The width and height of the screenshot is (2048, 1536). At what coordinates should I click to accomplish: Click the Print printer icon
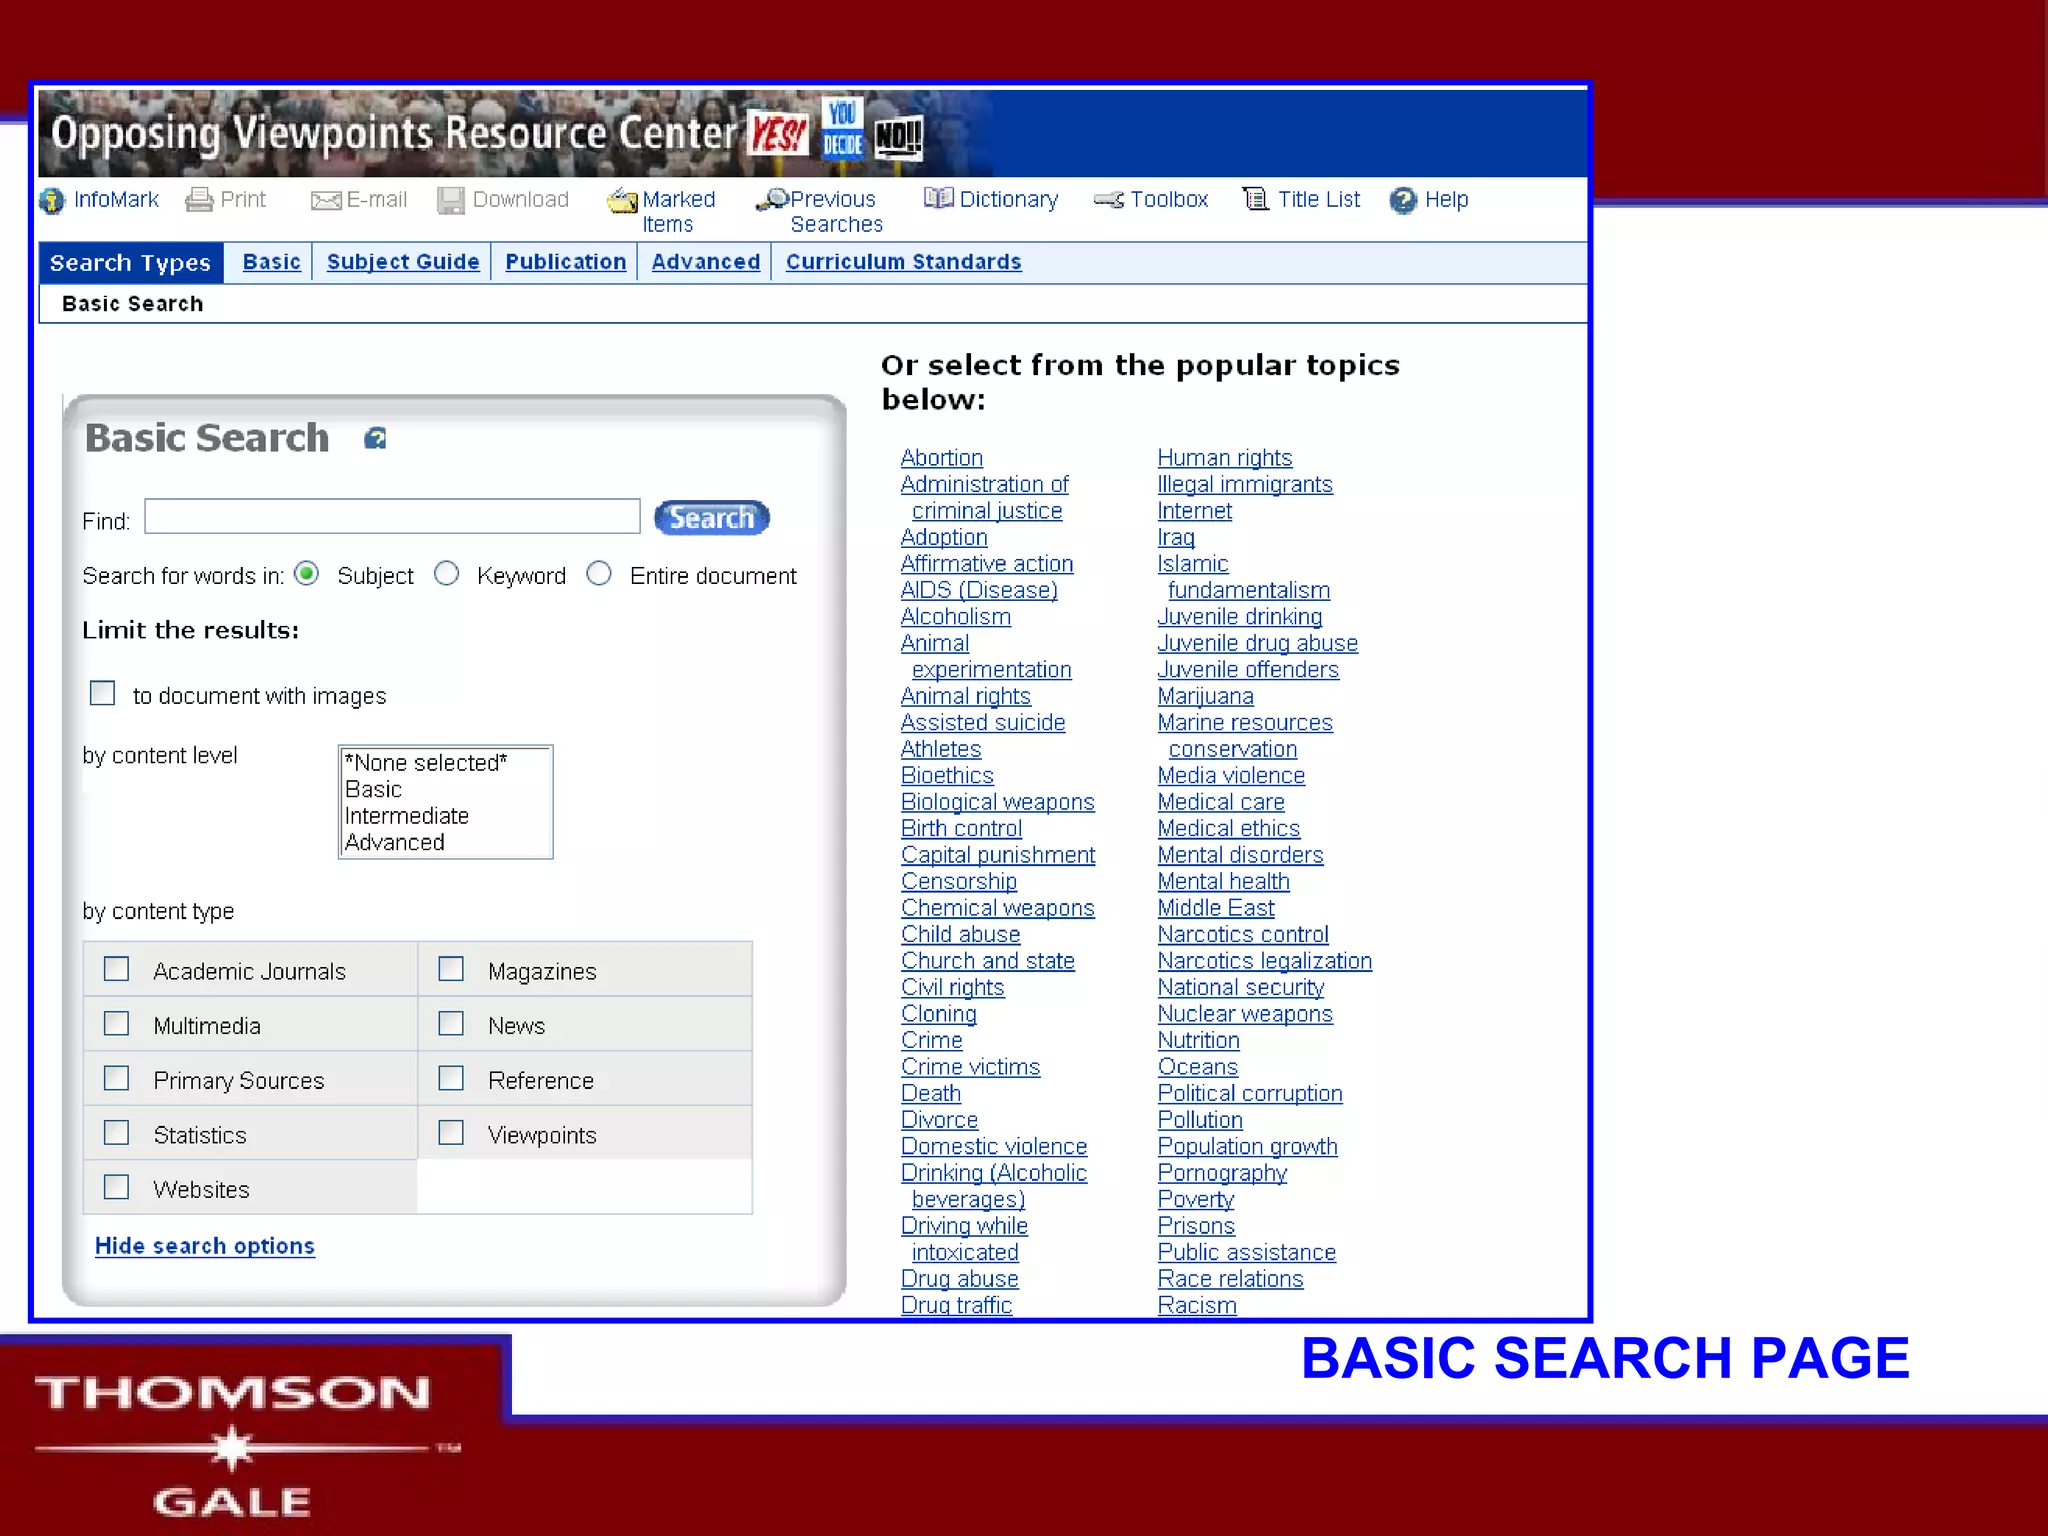[x=199, y=200]
